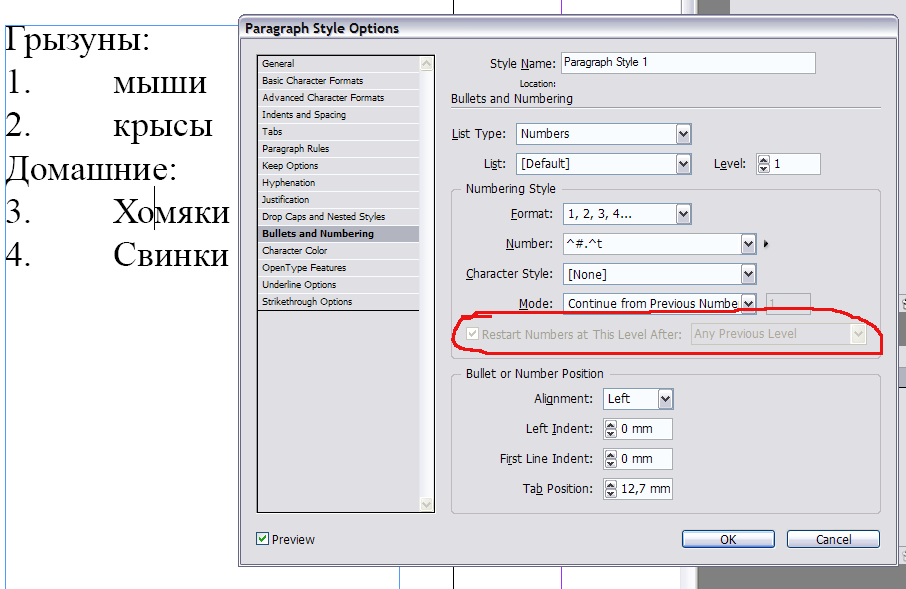Adjust the First Line Indent stepper
Image resolution: width=906 pixels, height=589 pixels.
[x=611, y=459]
